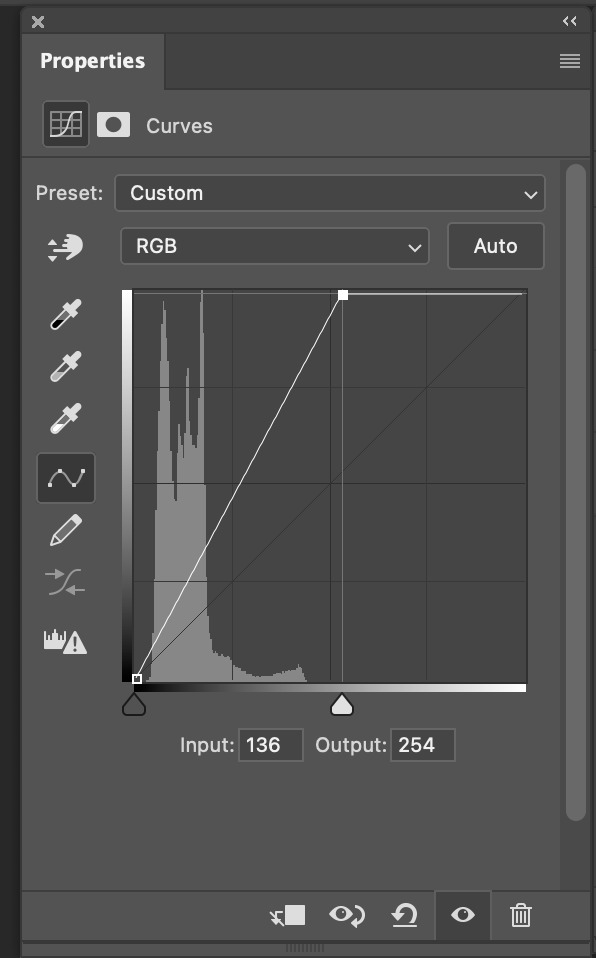596x958 pixels.
Task: Click the histogram accuracy warning icon
Action: click(65, 642)
